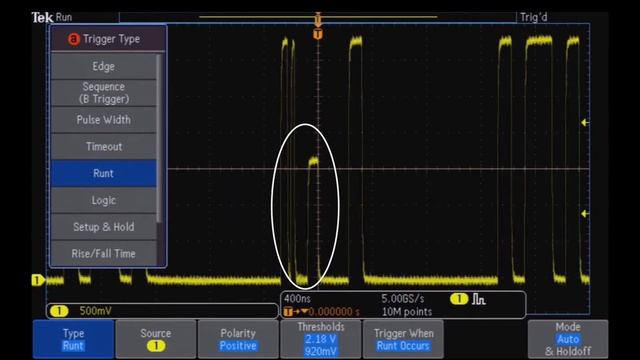Screen dimensions: 640x360
Task: Open the Source channel 1 button
Action: pos(156,339)
